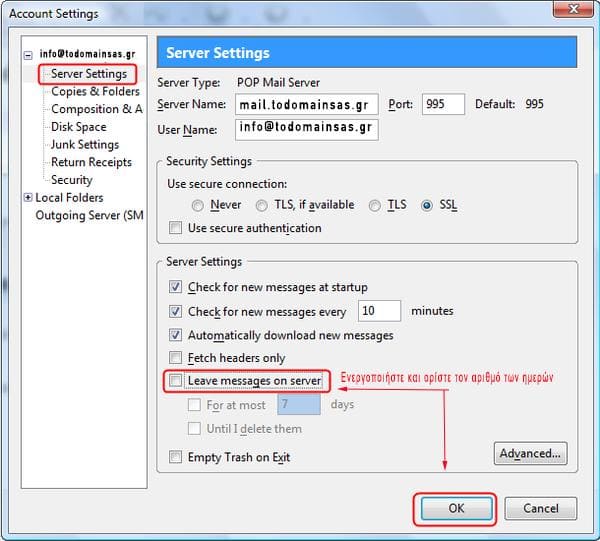Open the Advanced... server options
The width and height of the screenshot is (600, 541).
[530, 454]
